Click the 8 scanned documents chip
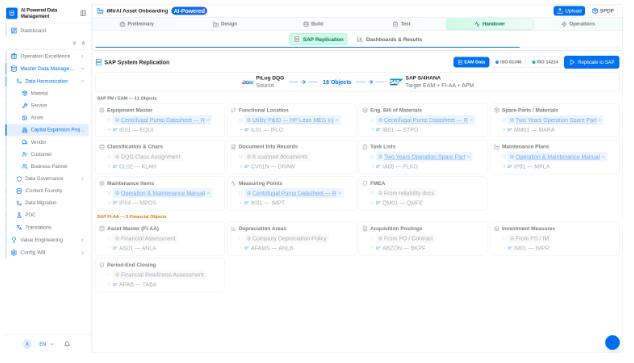The width and height of the screenshot is (634, 363). coord(277,157)
